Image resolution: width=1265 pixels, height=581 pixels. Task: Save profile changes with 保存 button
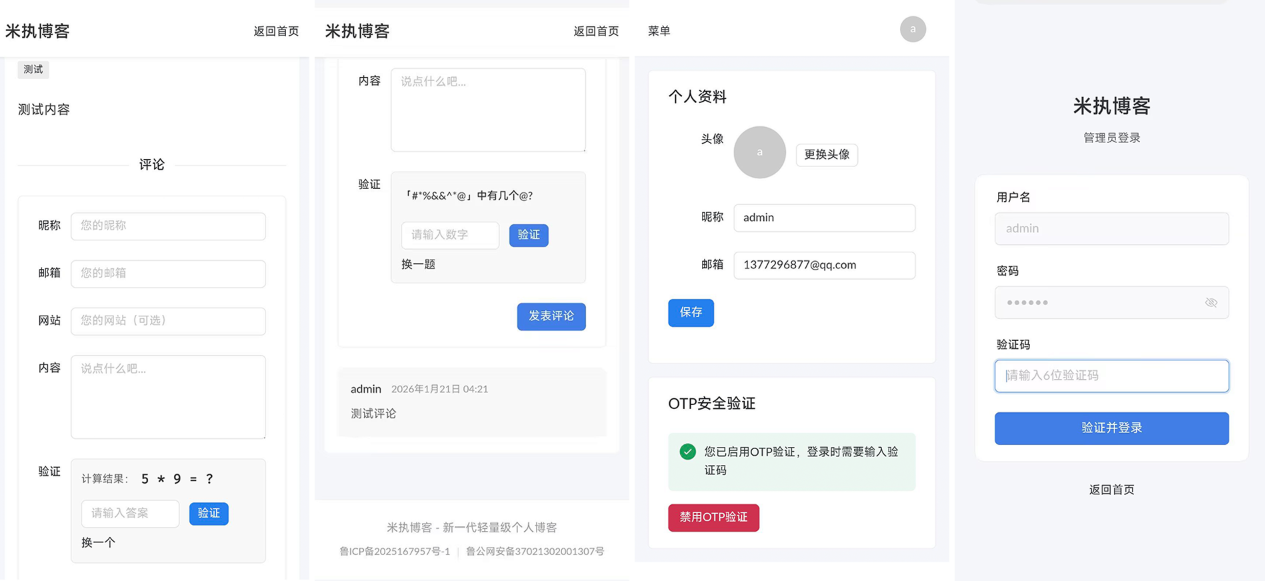click(x=691, y=312)
